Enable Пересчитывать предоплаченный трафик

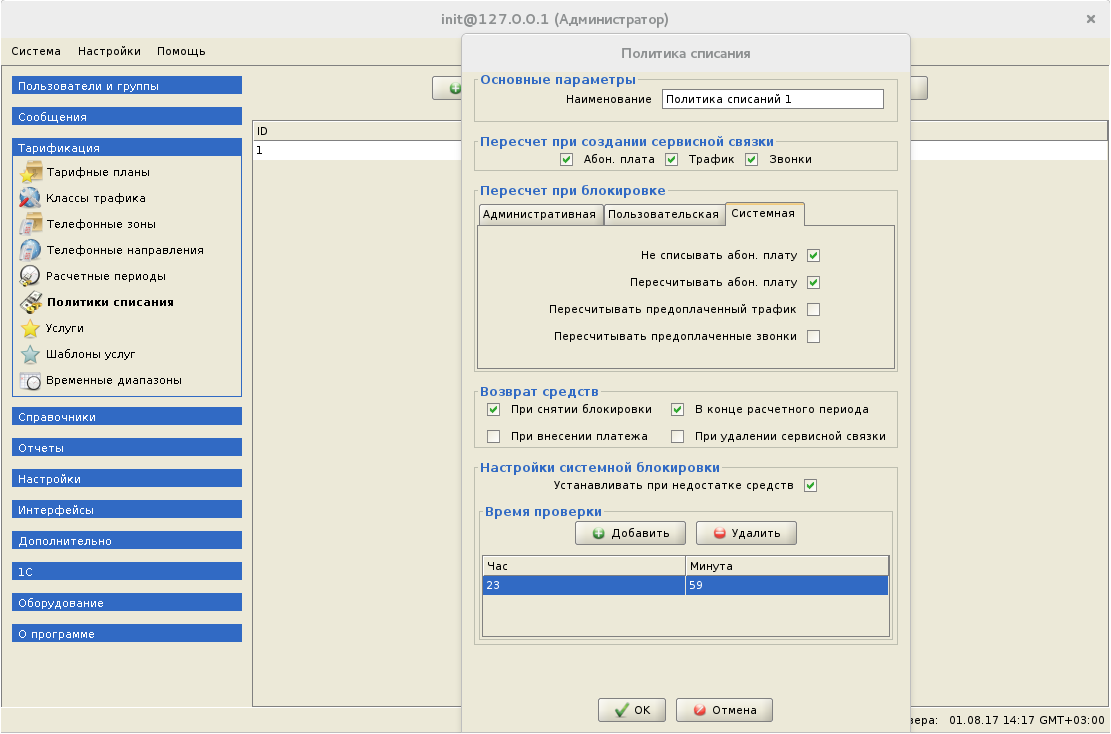813,310
